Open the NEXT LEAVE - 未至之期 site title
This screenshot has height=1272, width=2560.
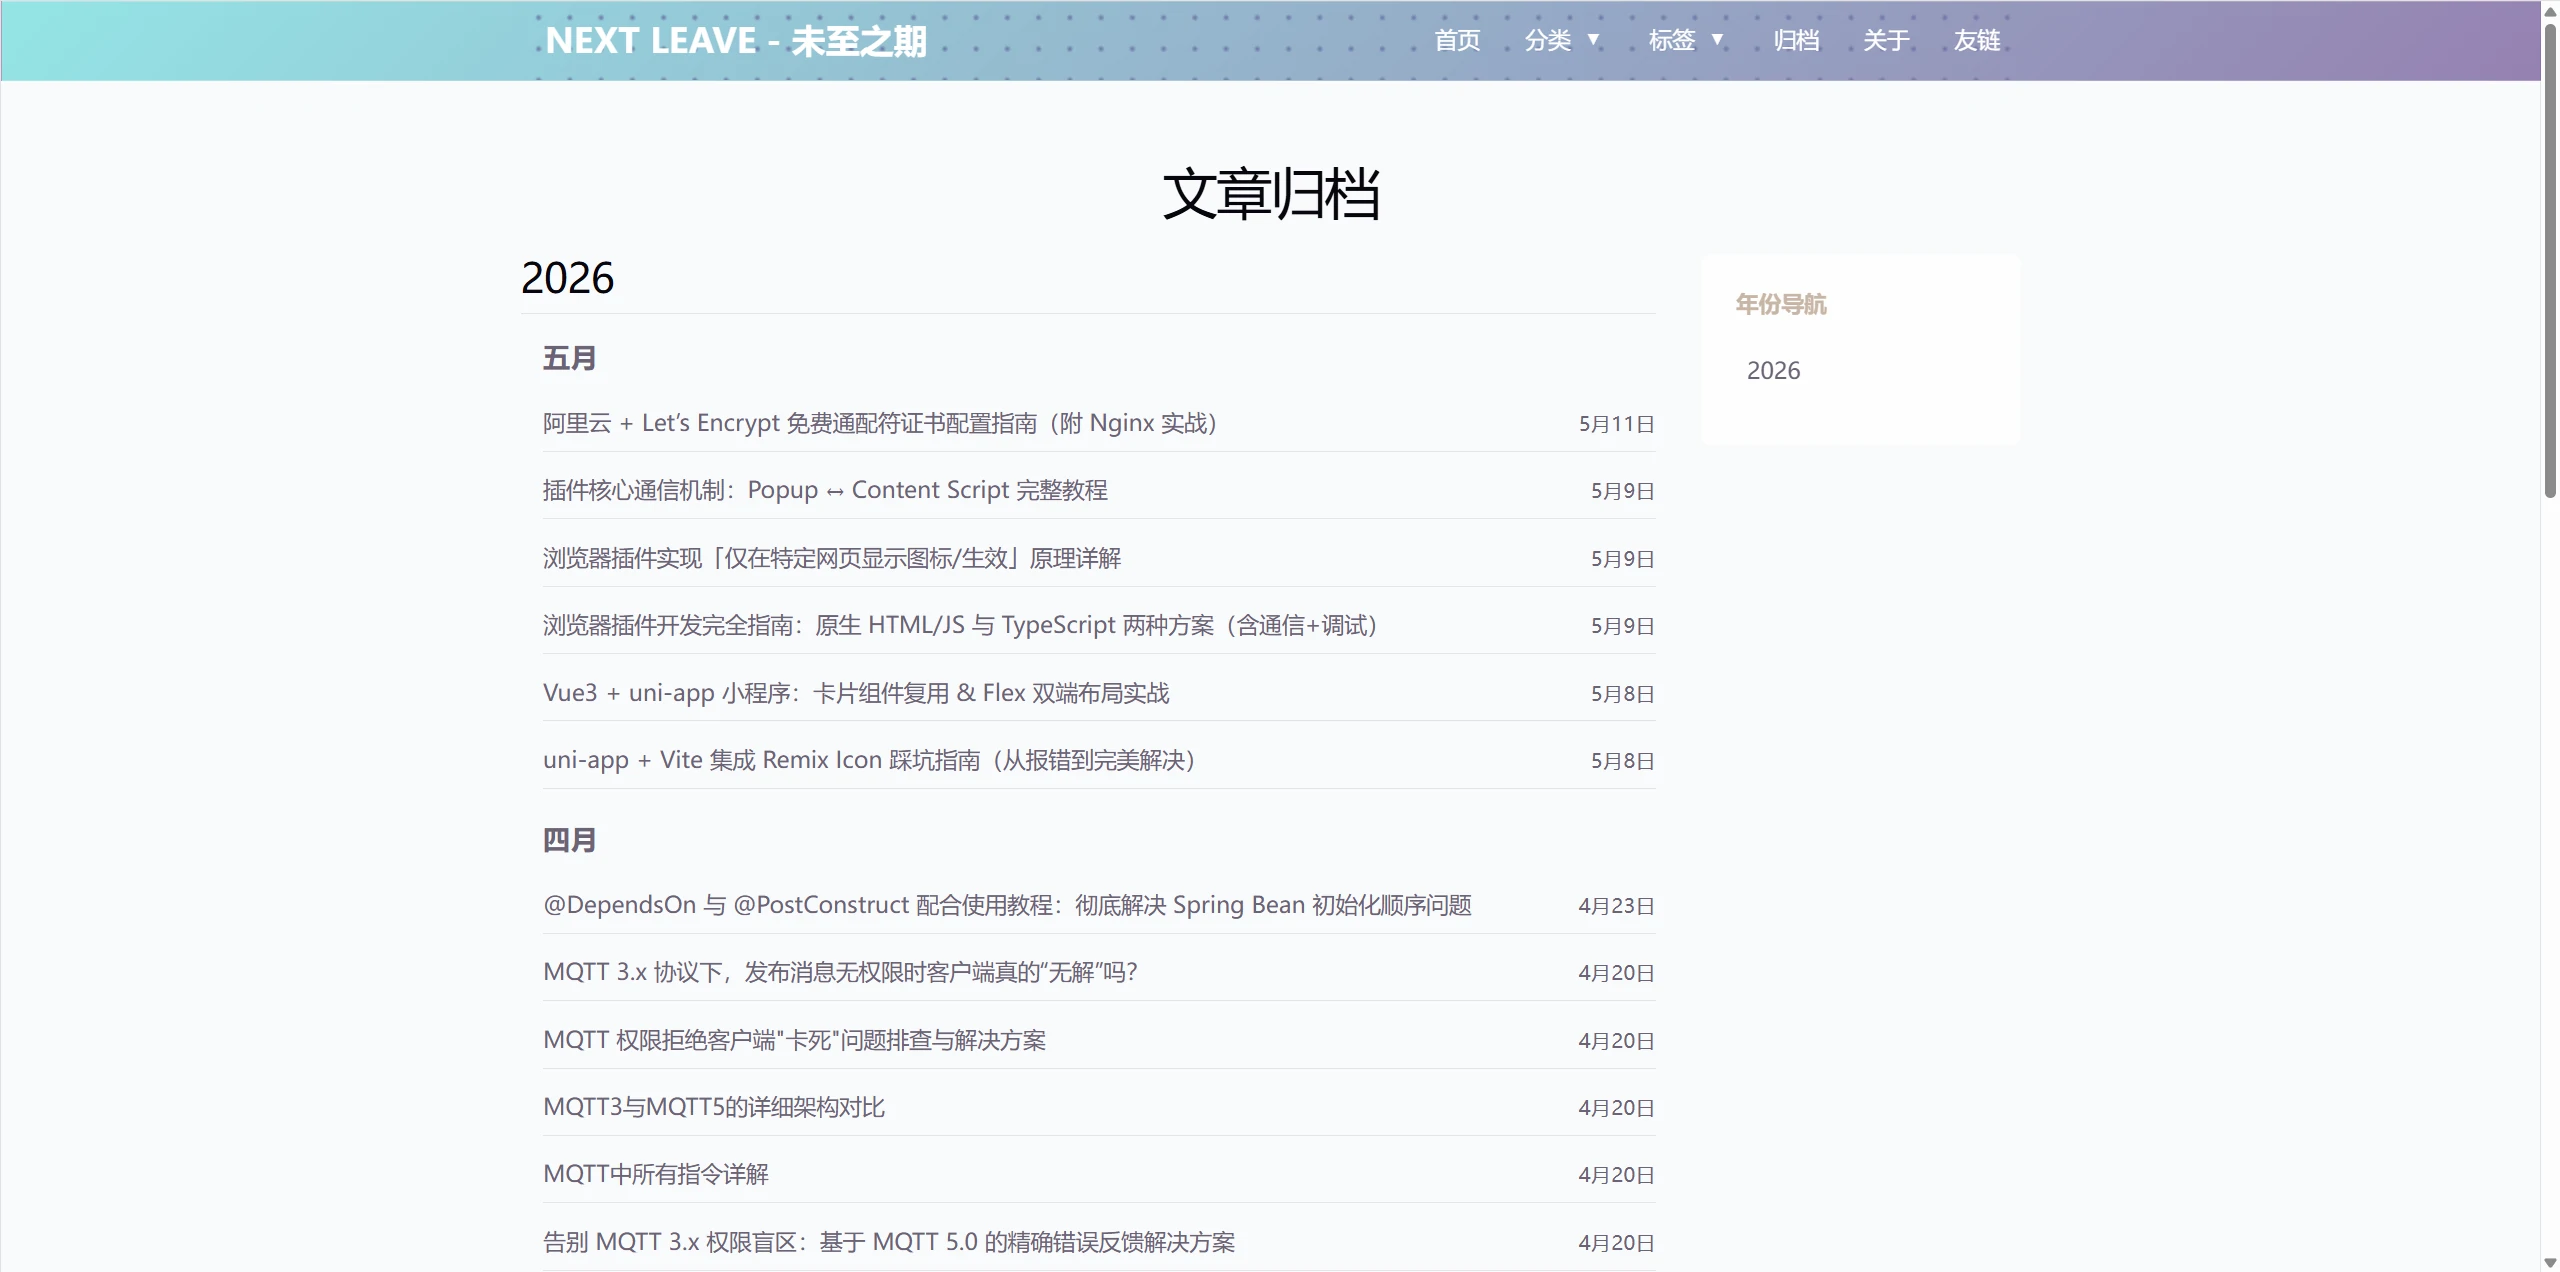tap(735, 41)
